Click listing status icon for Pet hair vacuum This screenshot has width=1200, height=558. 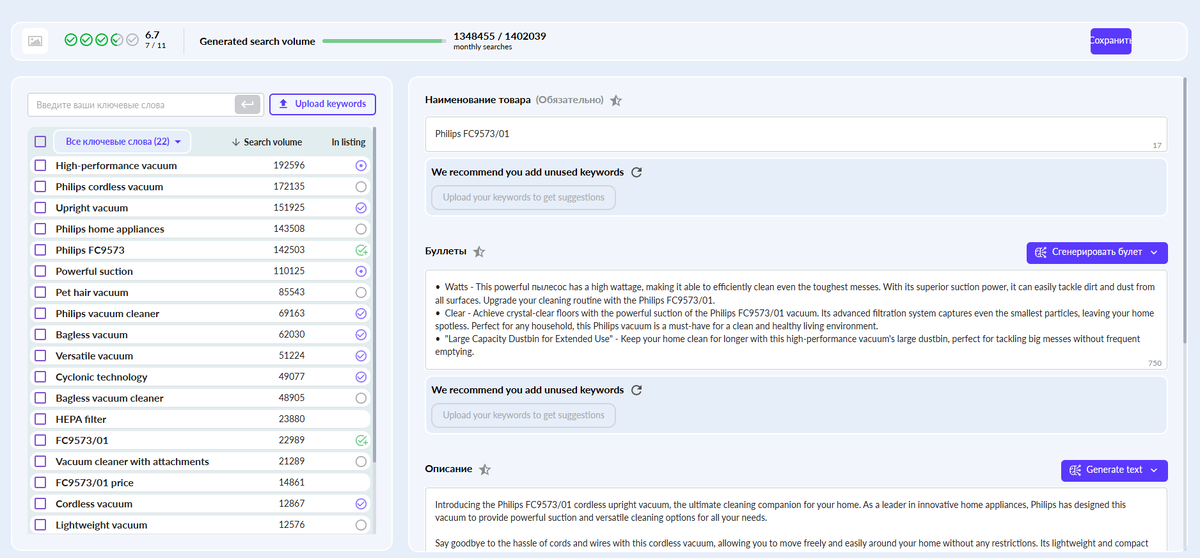361,292
